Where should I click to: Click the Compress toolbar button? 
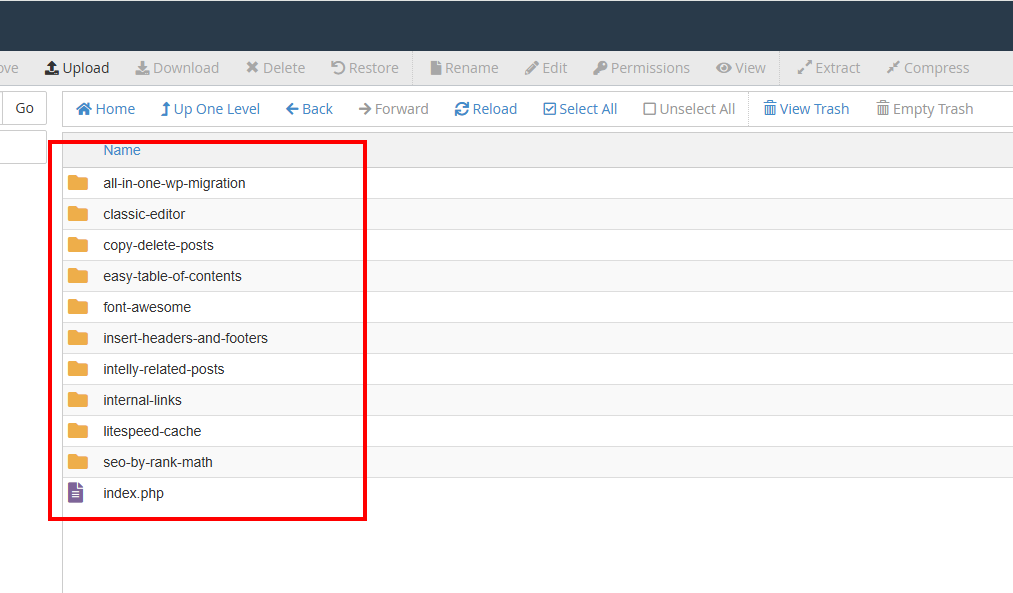coord(928,68)
